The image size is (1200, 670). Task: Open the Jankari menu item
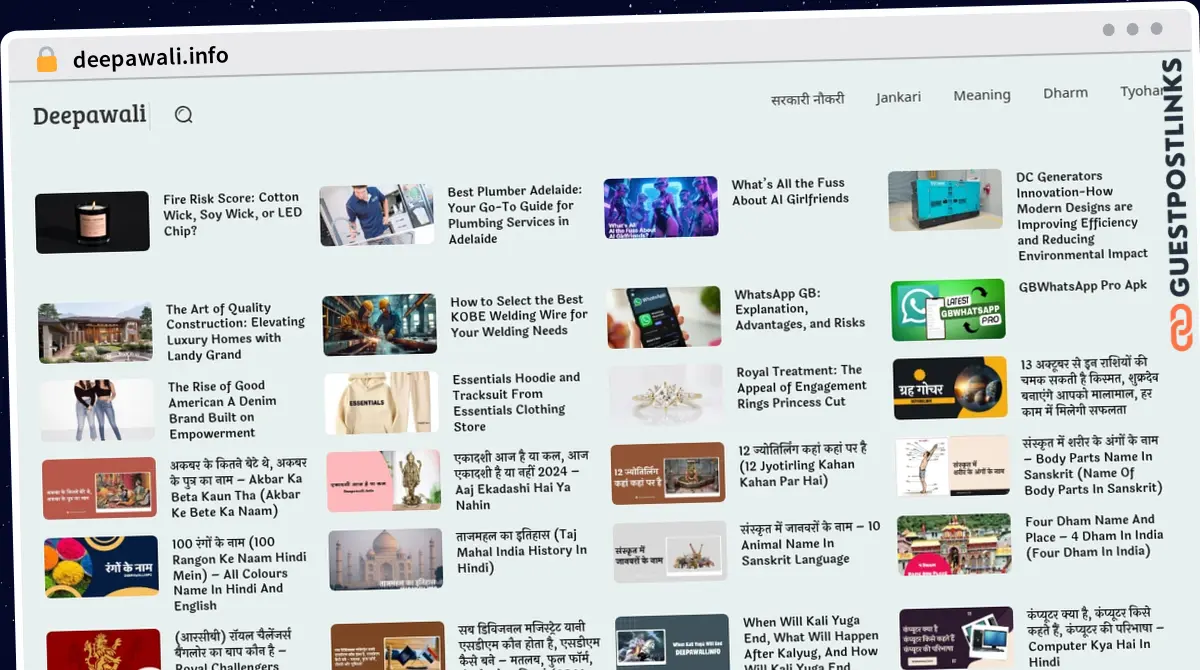tap(898, 97)
